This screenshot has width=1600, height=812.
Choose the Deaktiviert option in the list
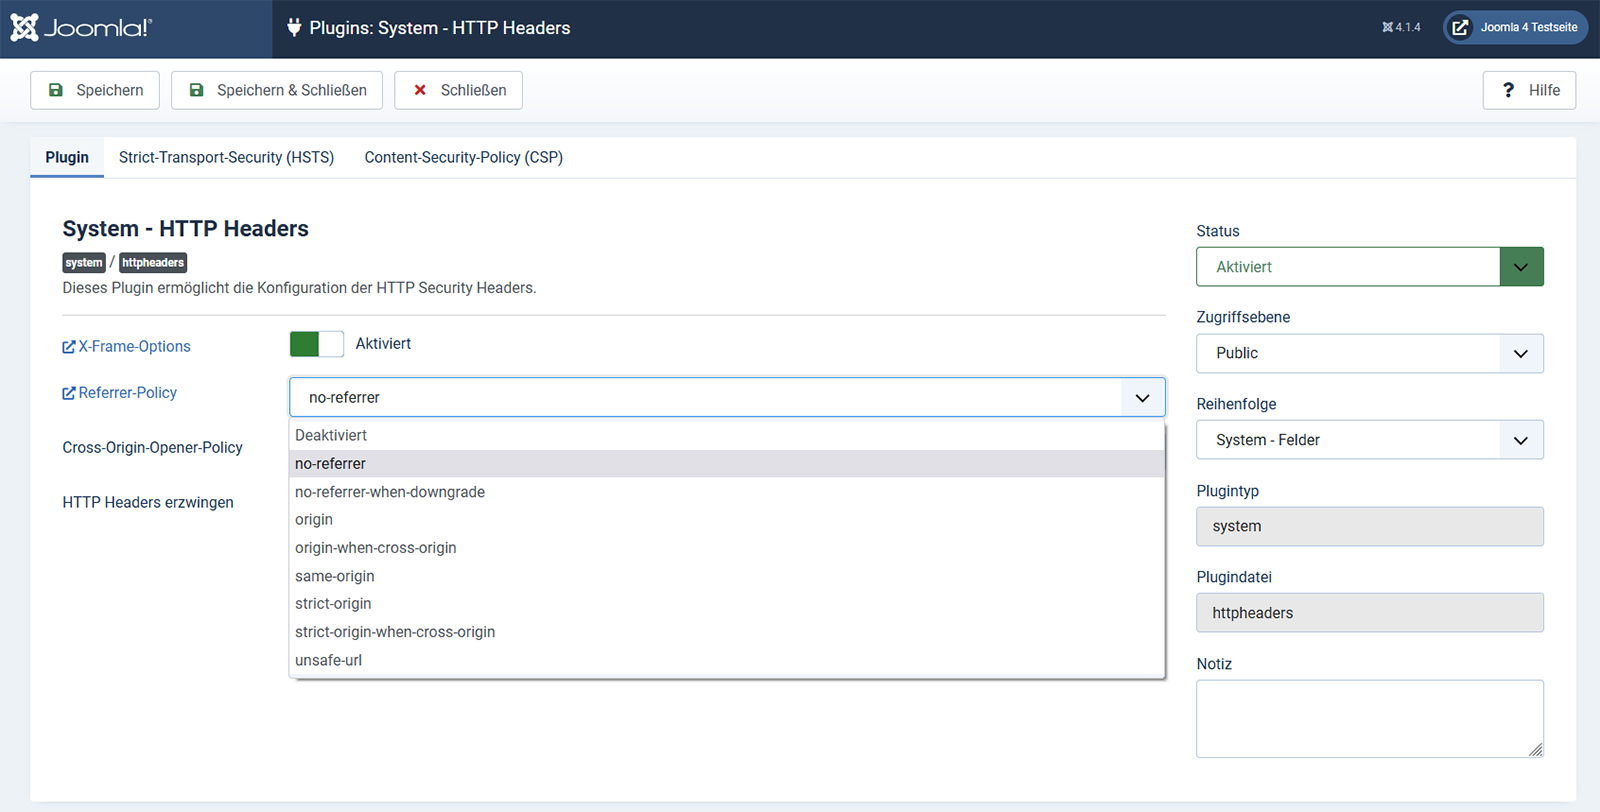[331, 436]
